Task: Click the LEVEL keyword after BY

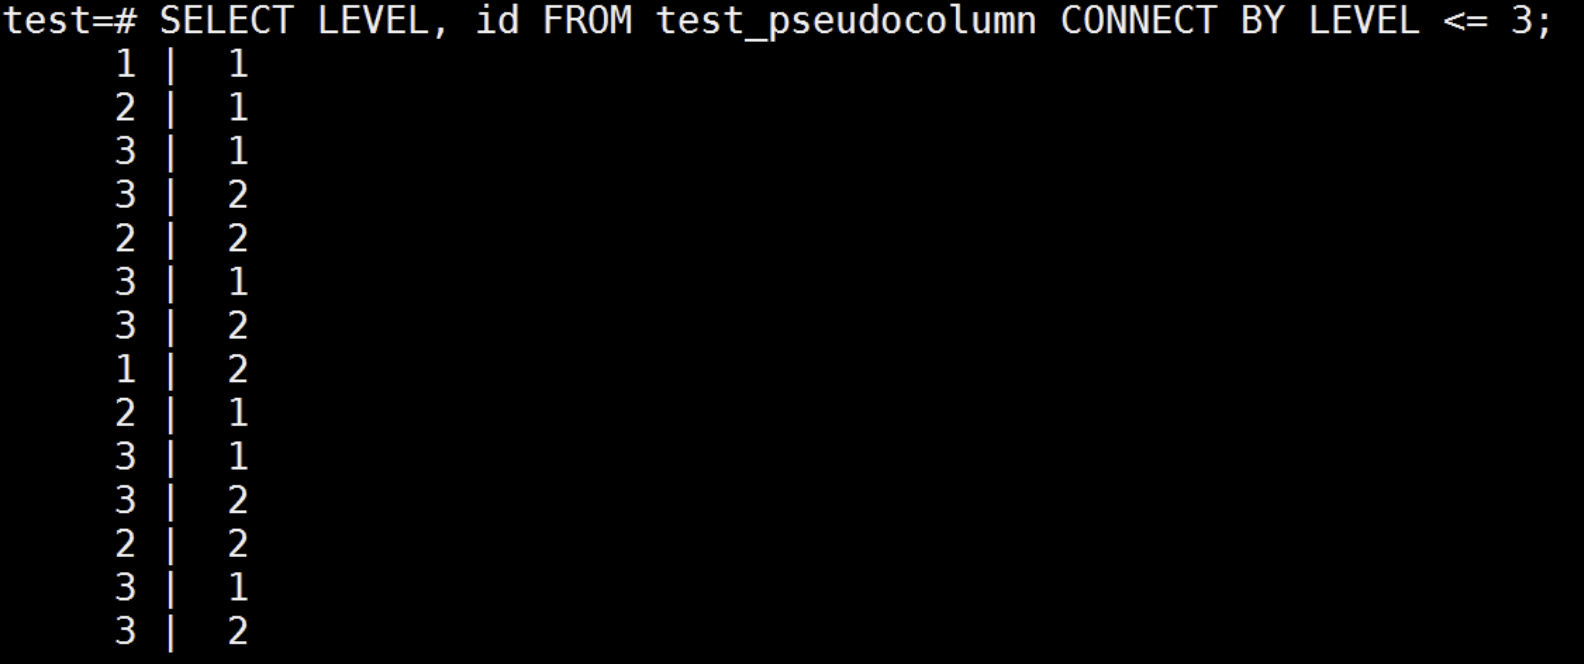Action: coord(1364,20)
